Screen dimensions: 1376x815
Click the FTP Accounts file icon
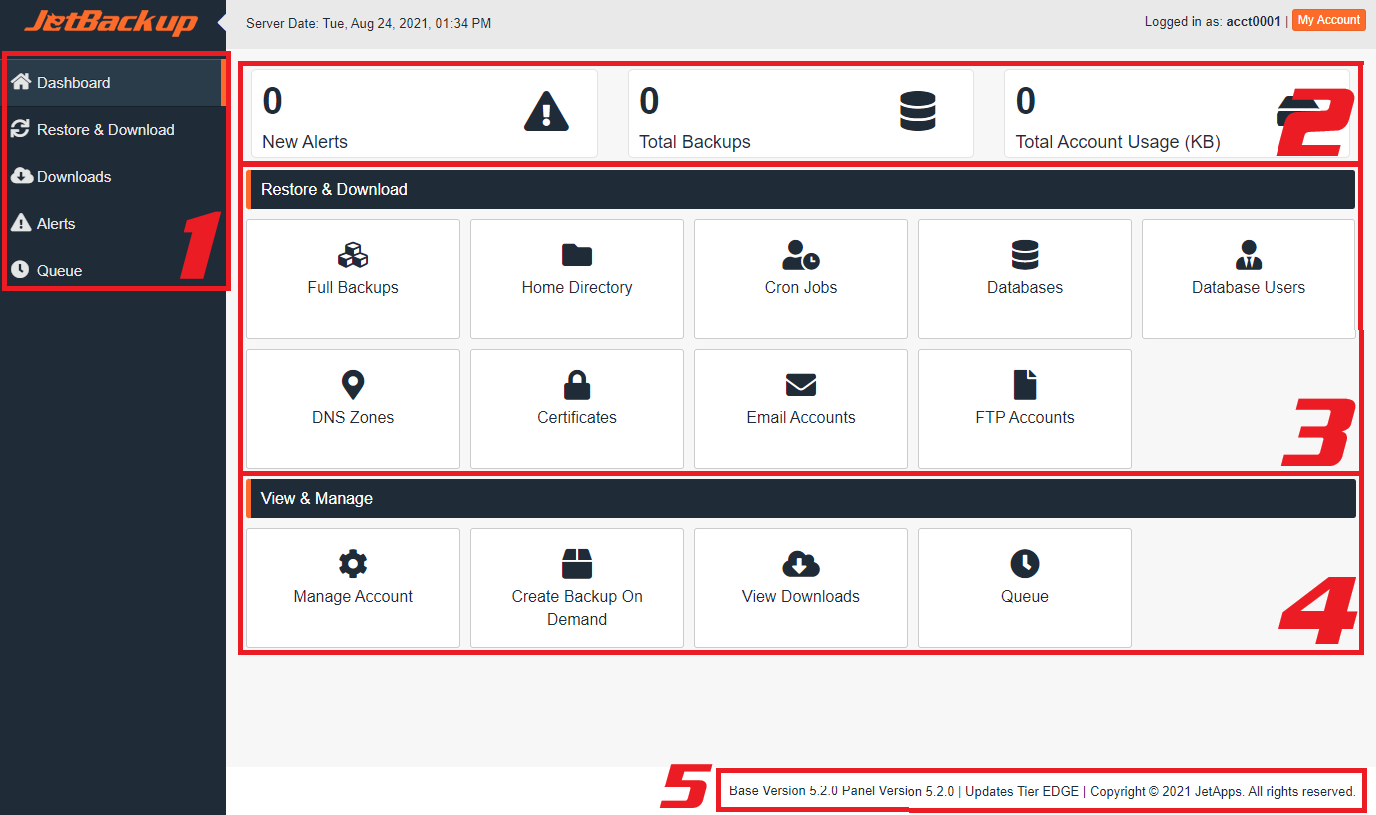[1024, 385]
